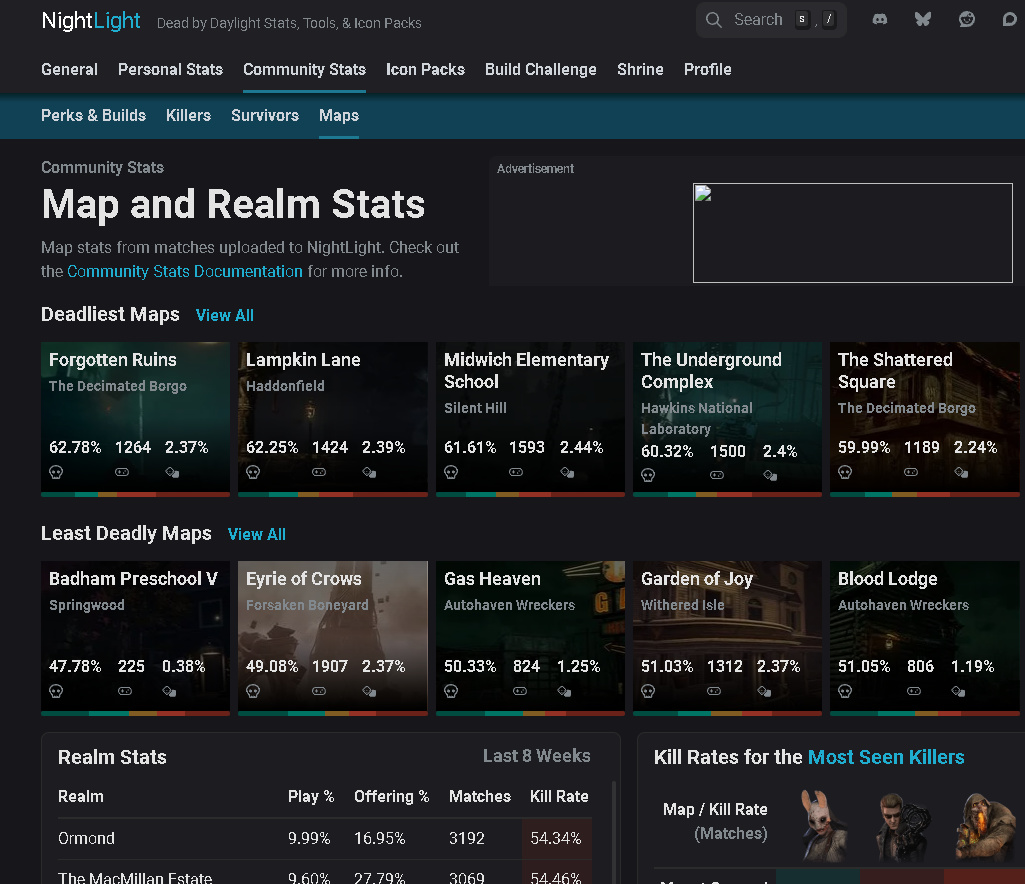Open Community Stats Documentation link
The width and height of the screenshot is (1025, 884).
tap(185, 271)
